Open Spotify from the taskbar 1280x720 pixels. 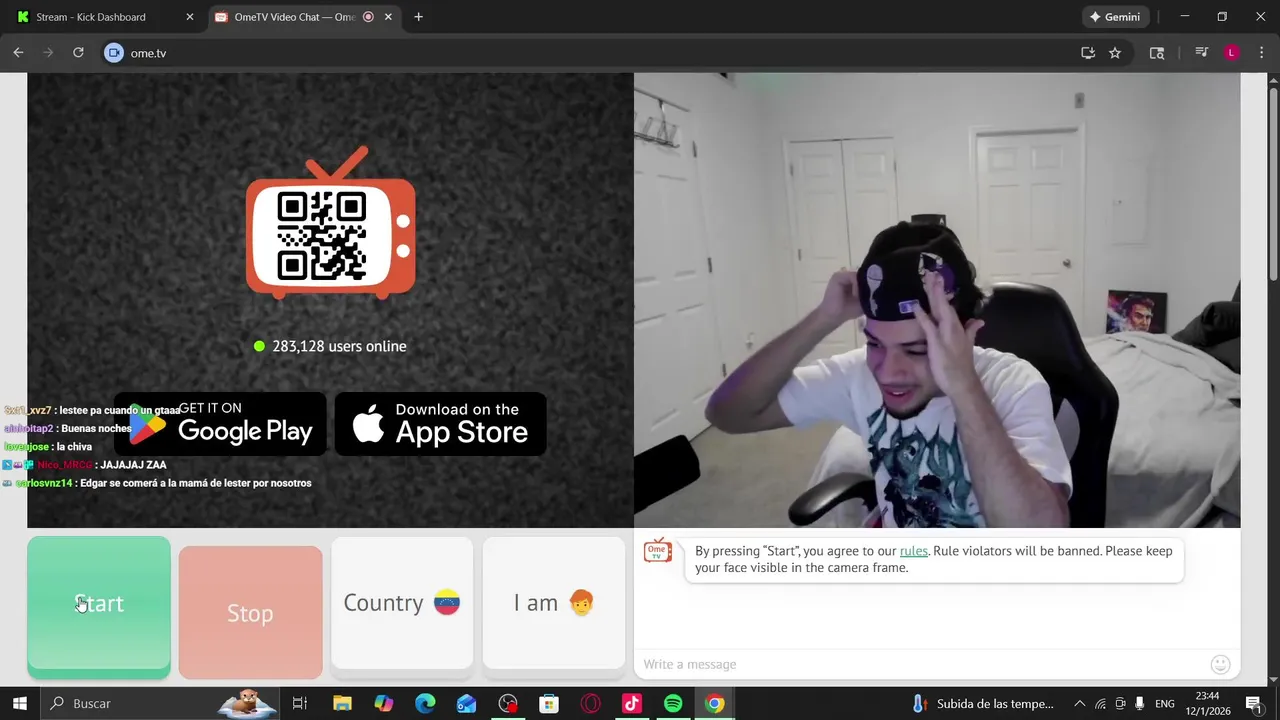click(673, 704)
